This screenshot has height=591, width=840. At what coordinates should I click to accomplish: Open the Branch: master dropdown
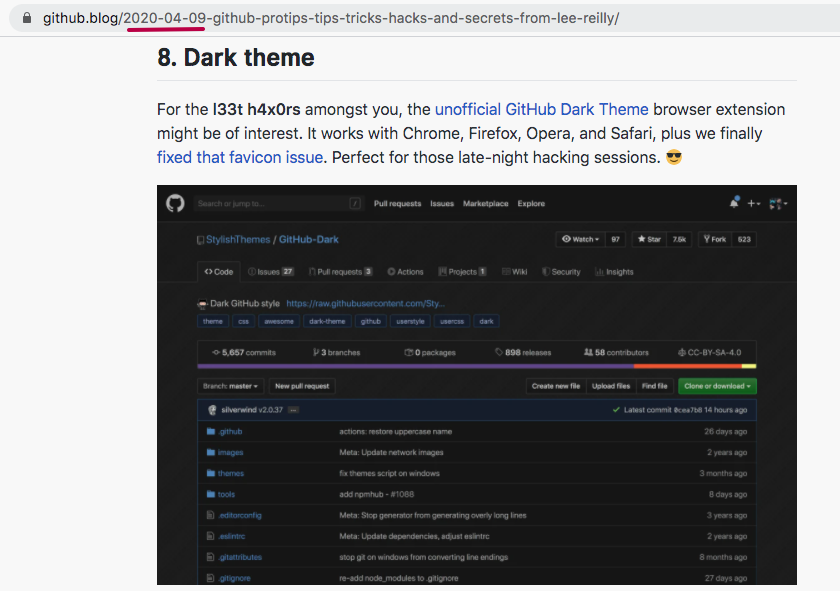[x=230, y=386]
